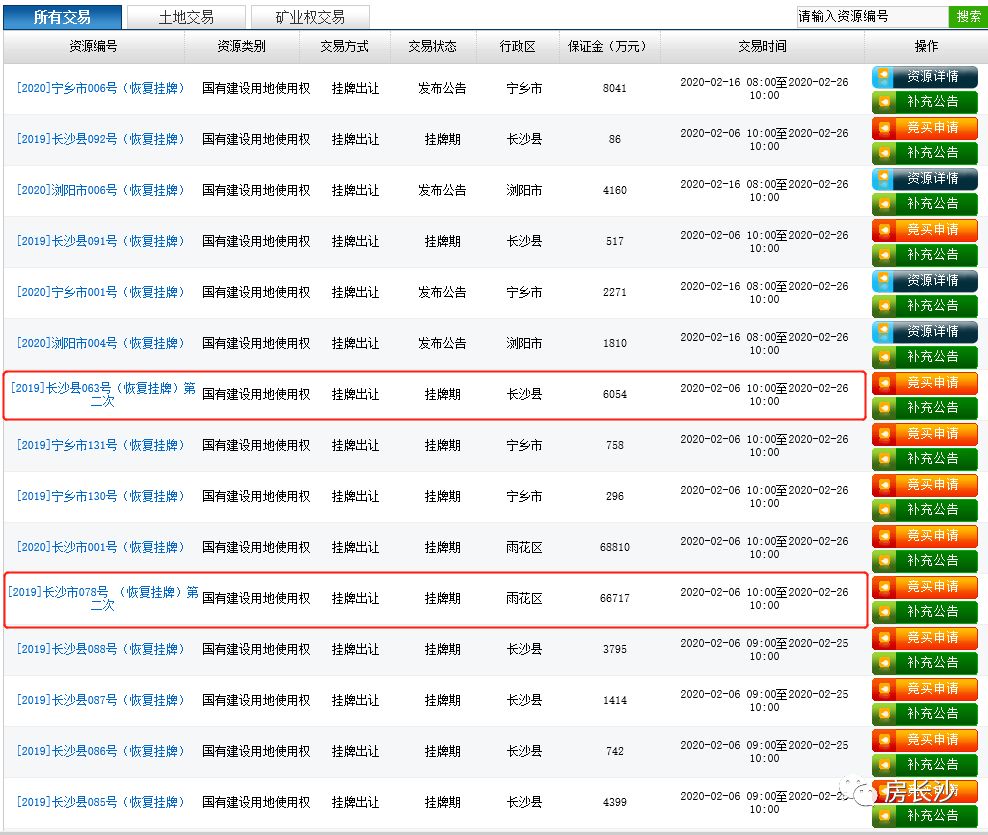Click 补充公告 for 浏阳市004号
This screenshot has width=988, height=835.
[925, 357]
